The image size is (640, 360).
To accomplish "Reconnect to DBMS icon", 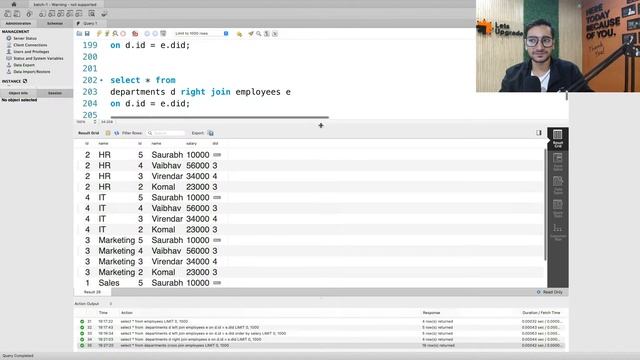I will pos(104,14).
